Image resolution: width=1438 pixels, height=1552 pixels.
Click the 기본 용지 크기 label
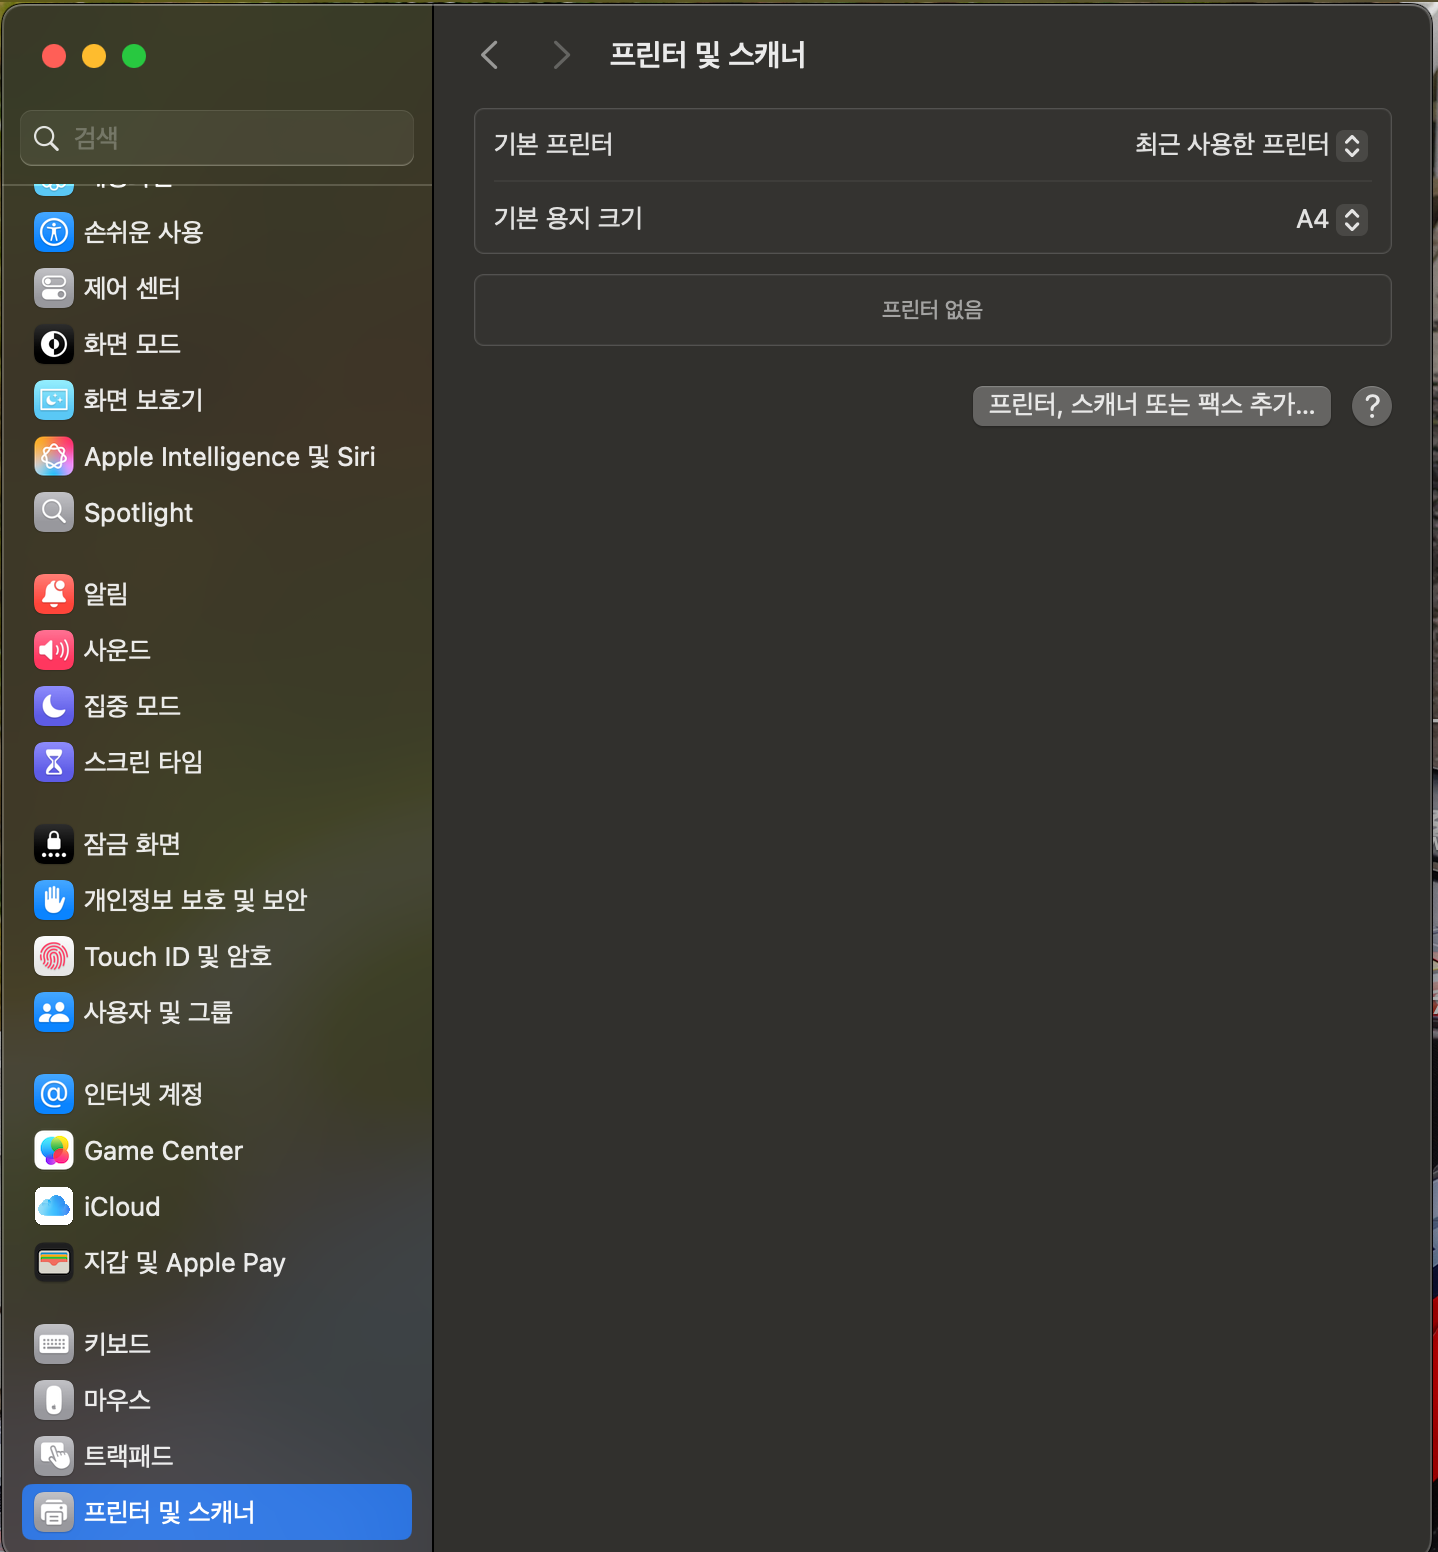[568, 218]
